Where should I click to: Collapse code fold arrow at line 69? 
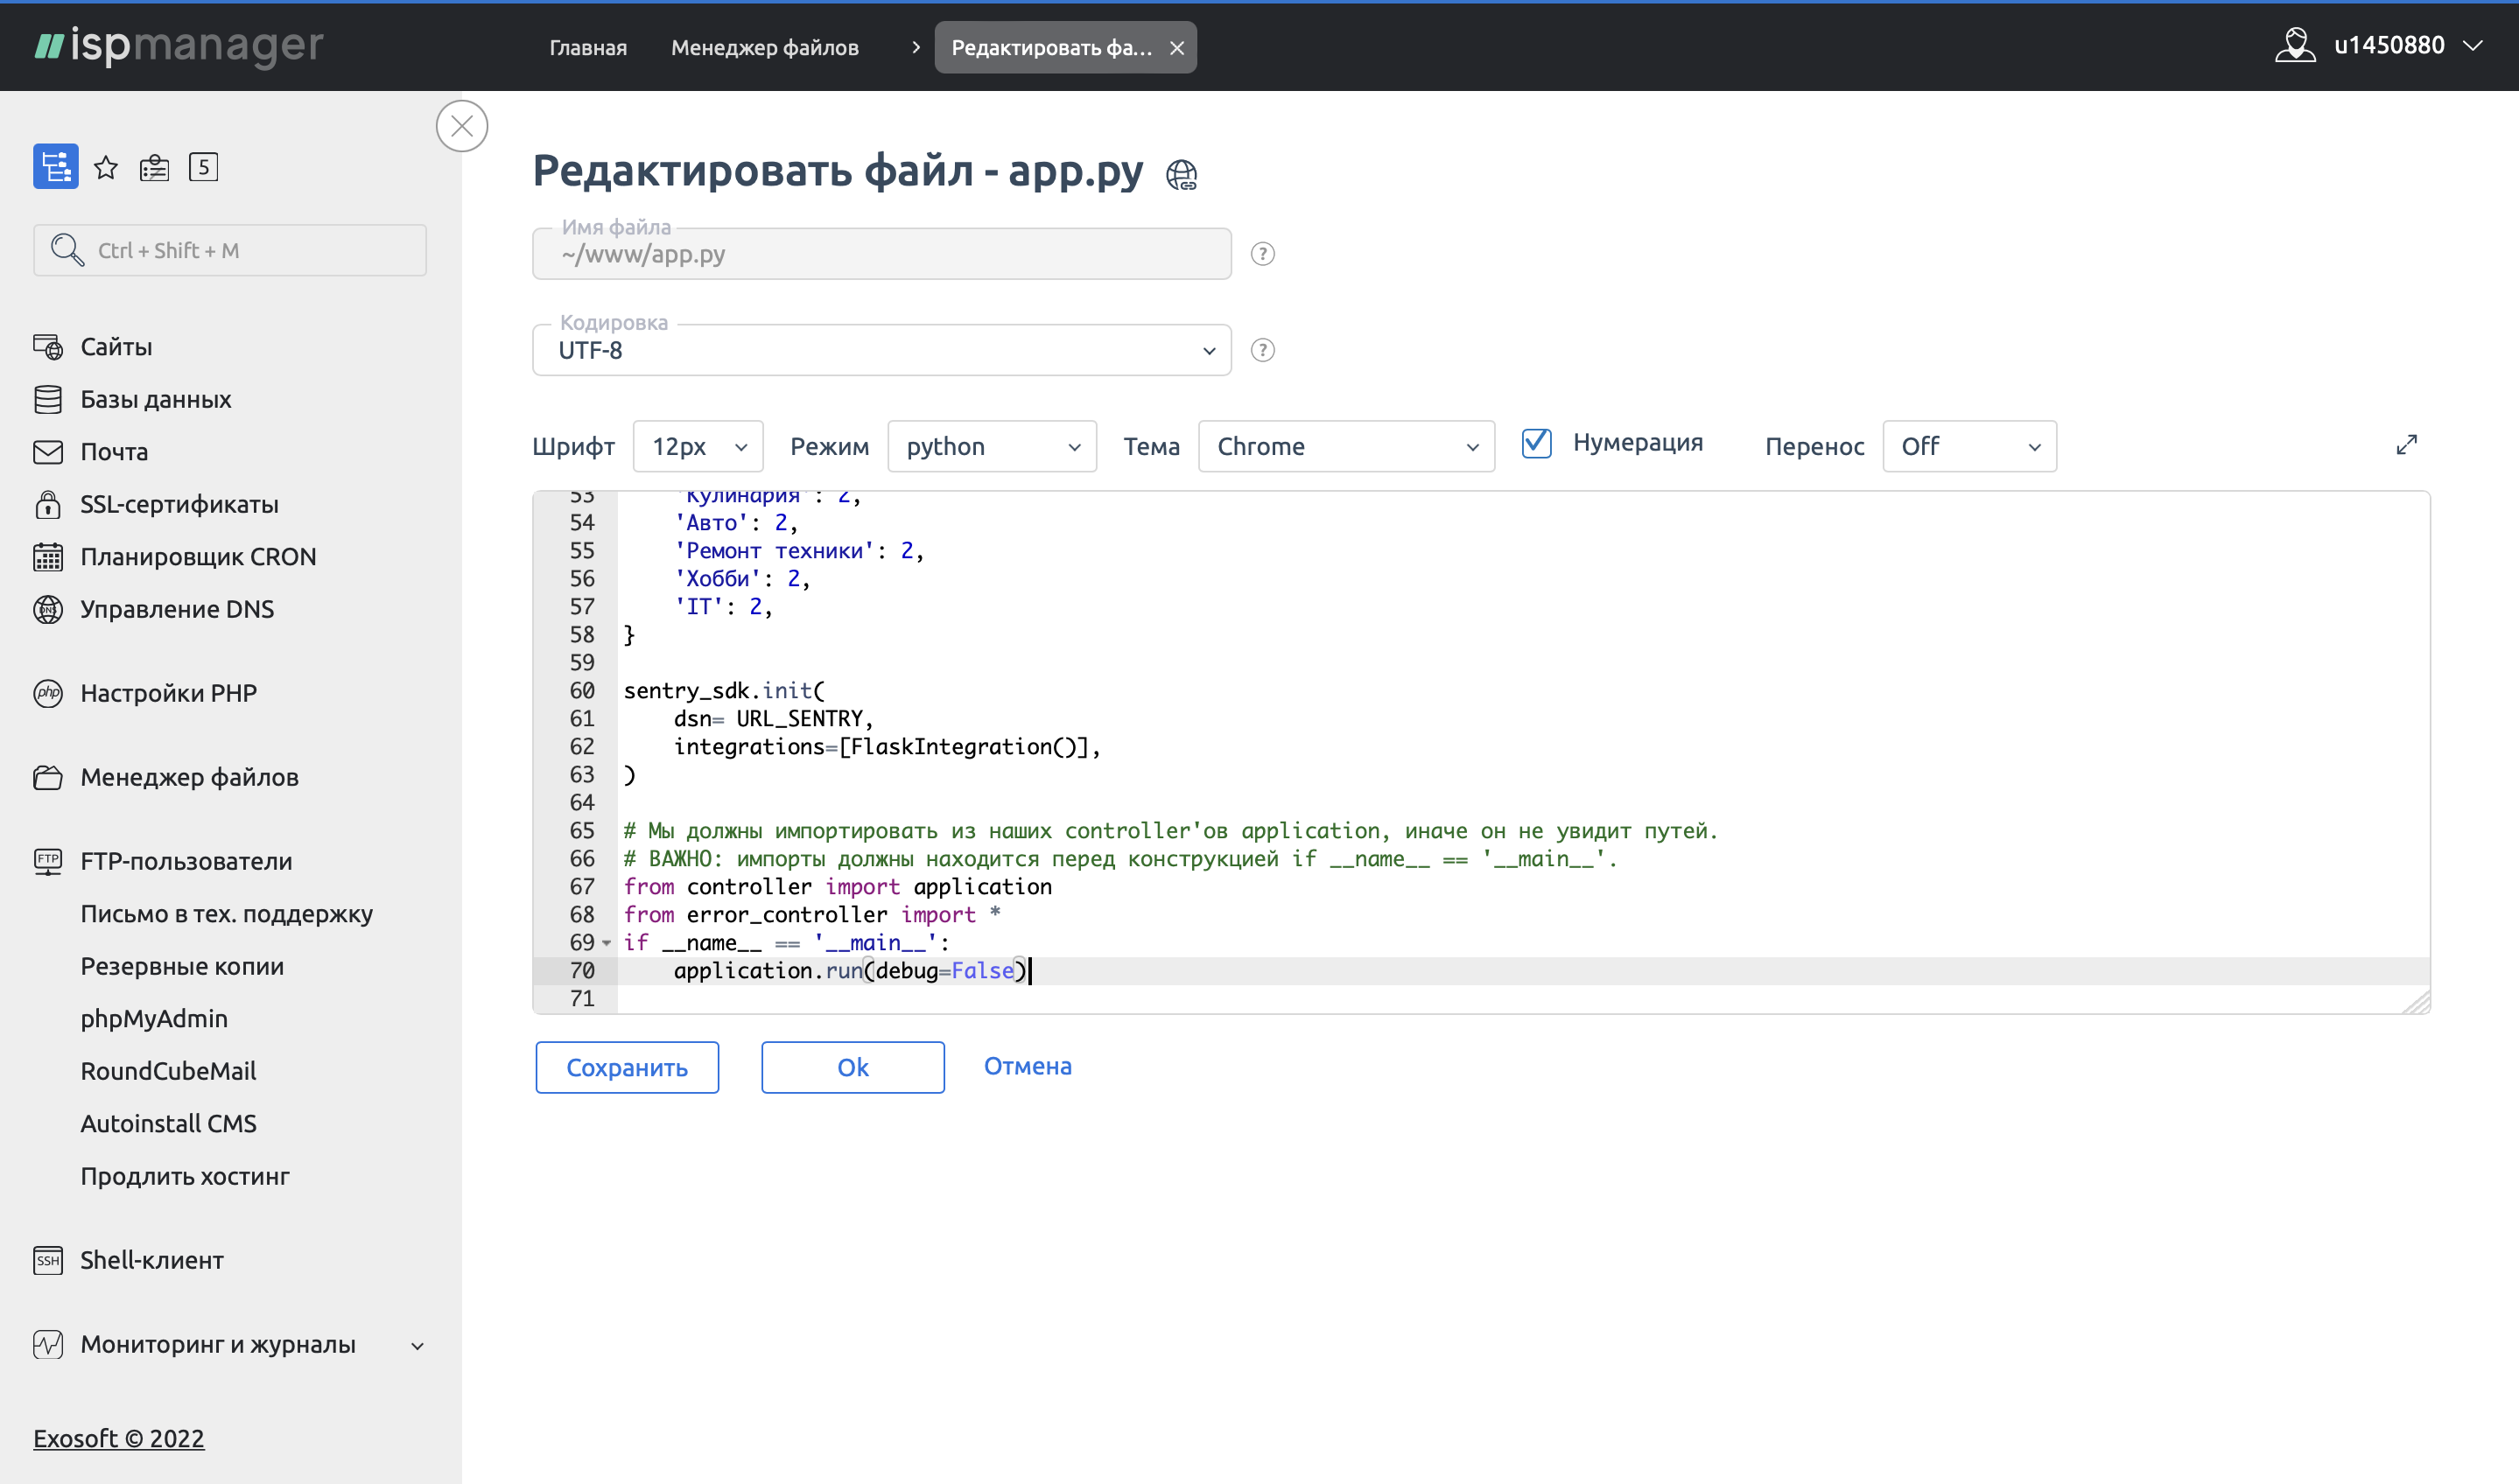click(x=607, y=943)
